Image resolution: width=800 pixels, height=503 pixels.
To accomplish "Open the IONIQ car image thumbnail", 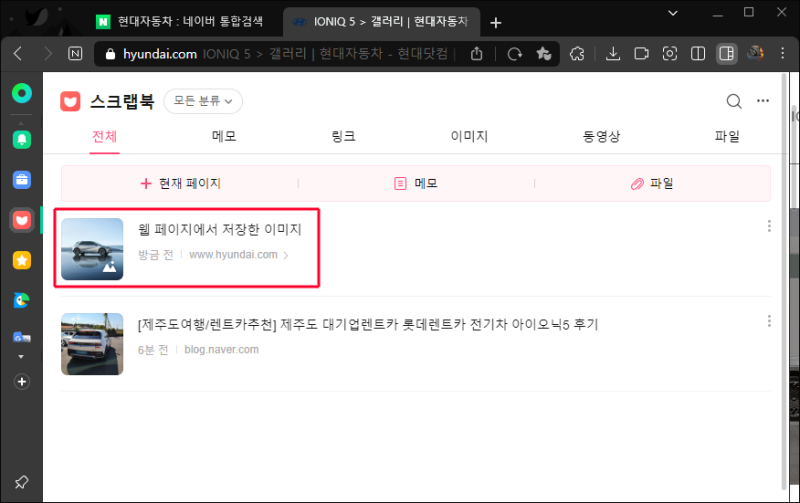I will [92, 249].
